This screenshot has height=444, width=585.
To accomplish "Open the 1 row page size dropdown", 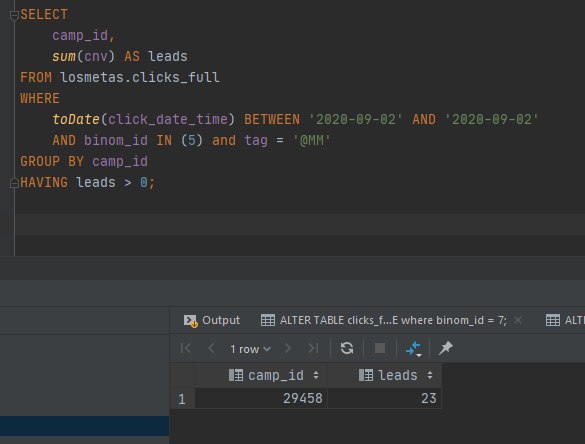I will pyautogui.click(x=250, y=349).
